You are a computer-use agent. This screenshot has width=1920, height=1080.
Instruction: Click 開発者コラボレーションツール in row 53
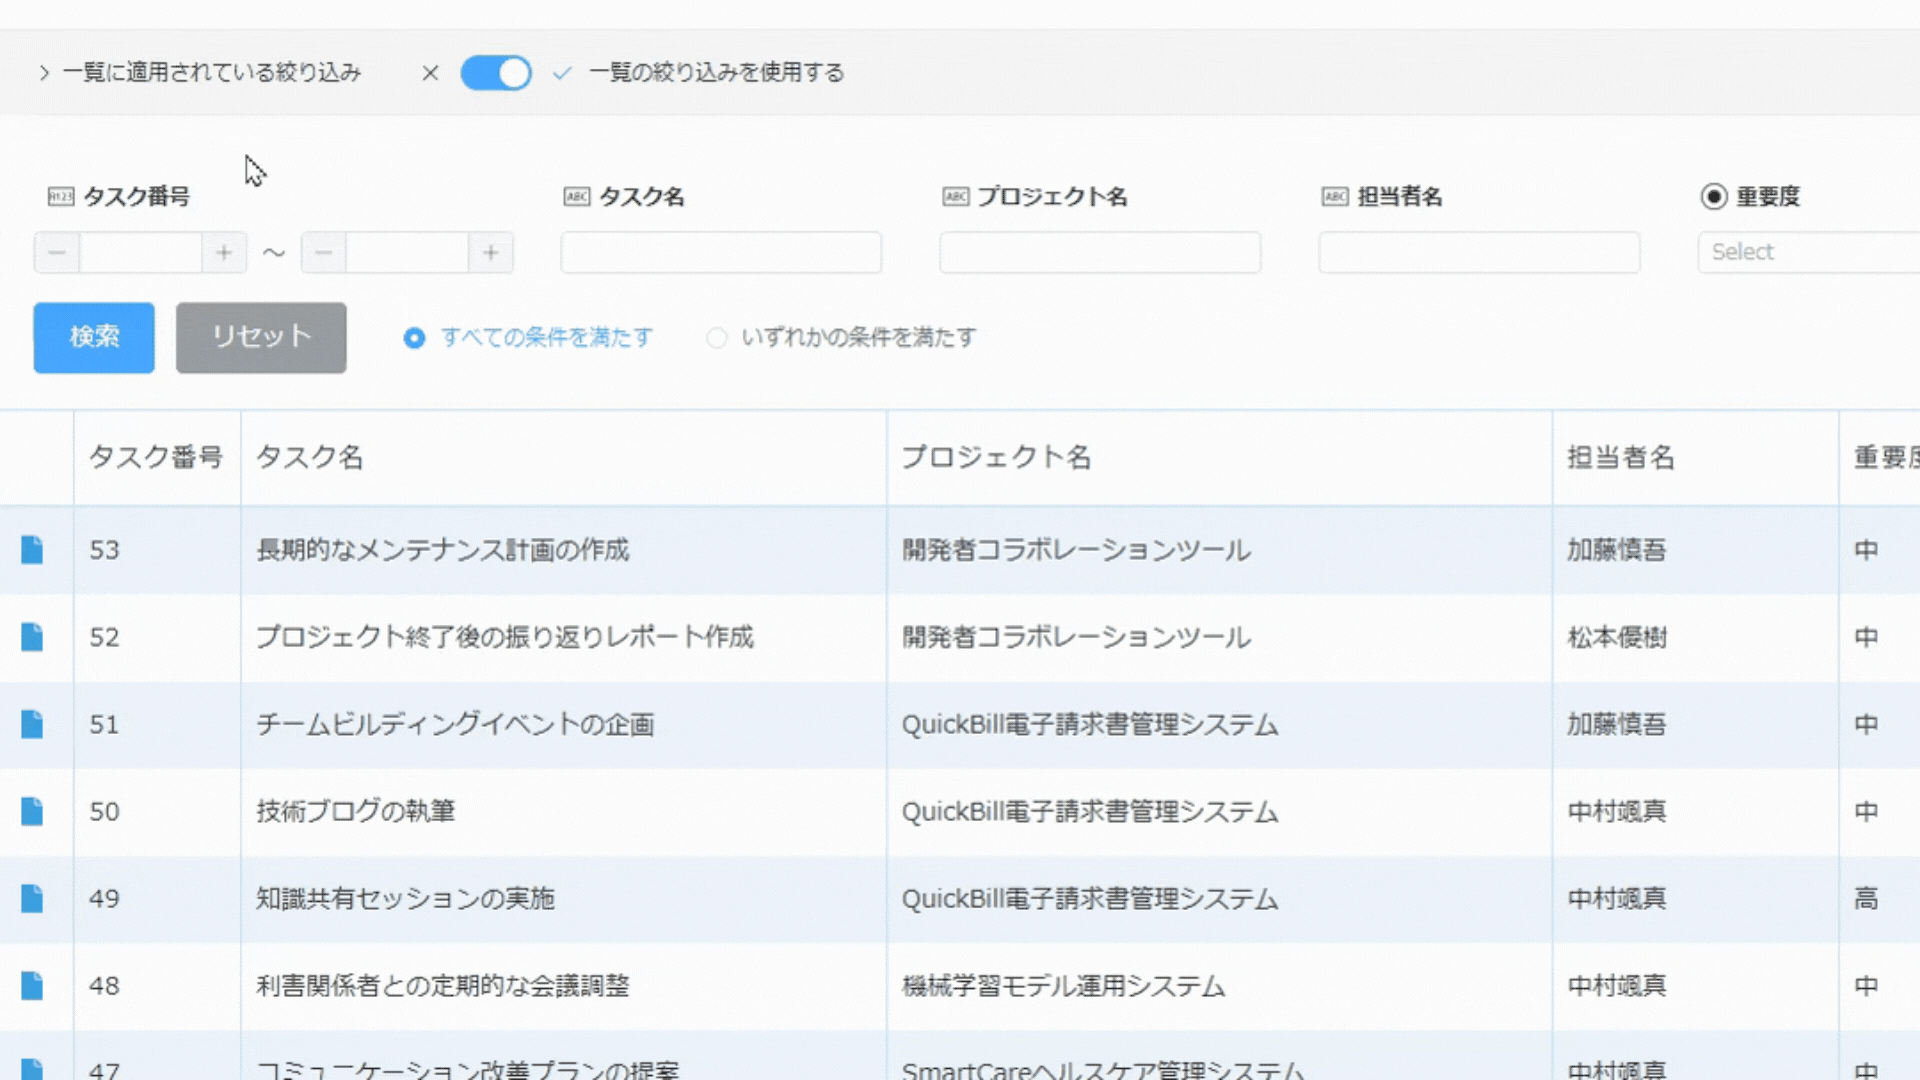click(x=1076, y=550)
